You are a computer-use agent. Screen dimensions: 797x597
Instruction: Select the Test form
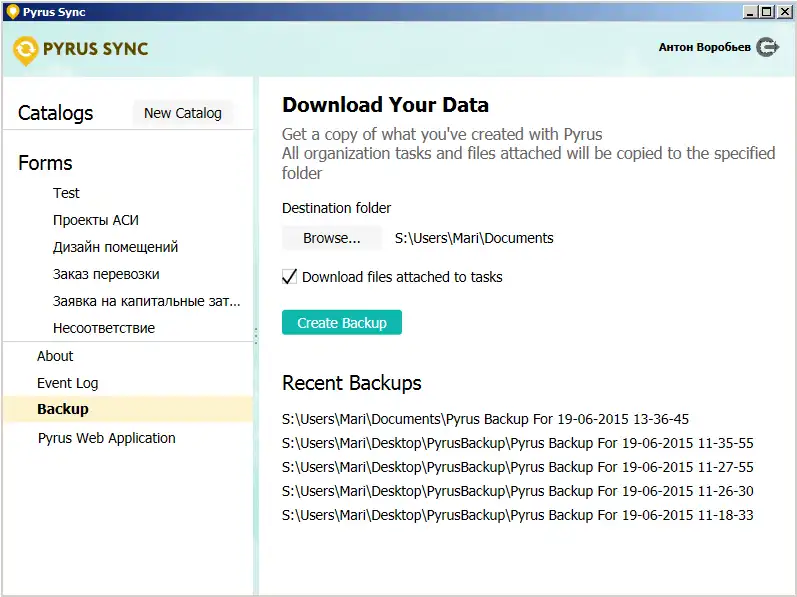[66, 193]
